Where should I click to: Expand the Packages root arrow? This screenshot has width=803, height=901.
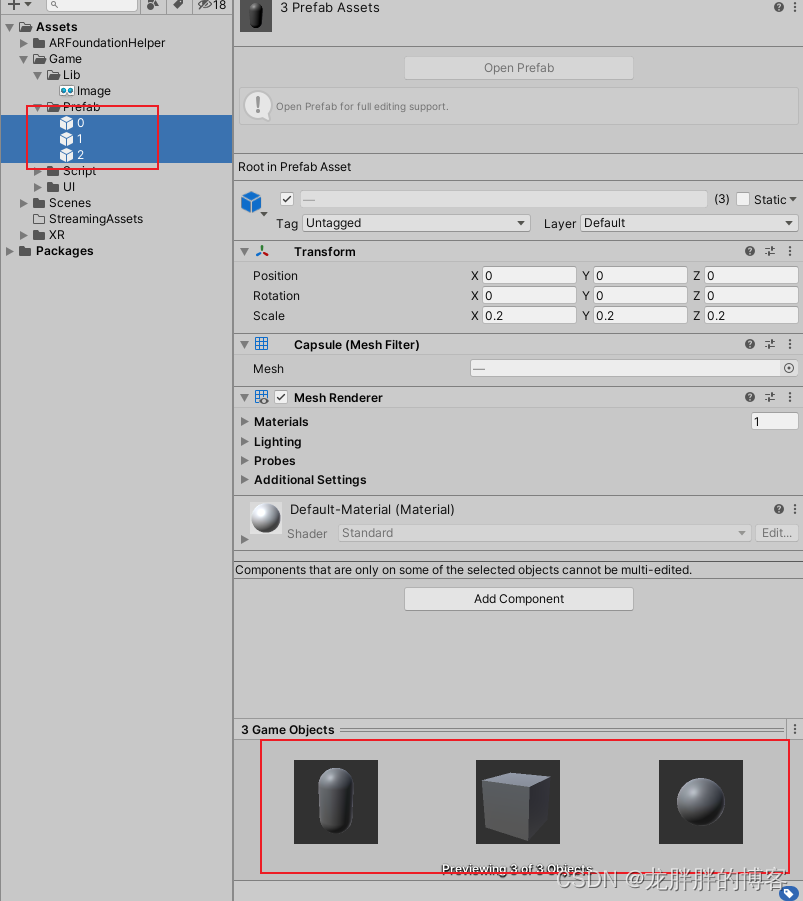10,252
